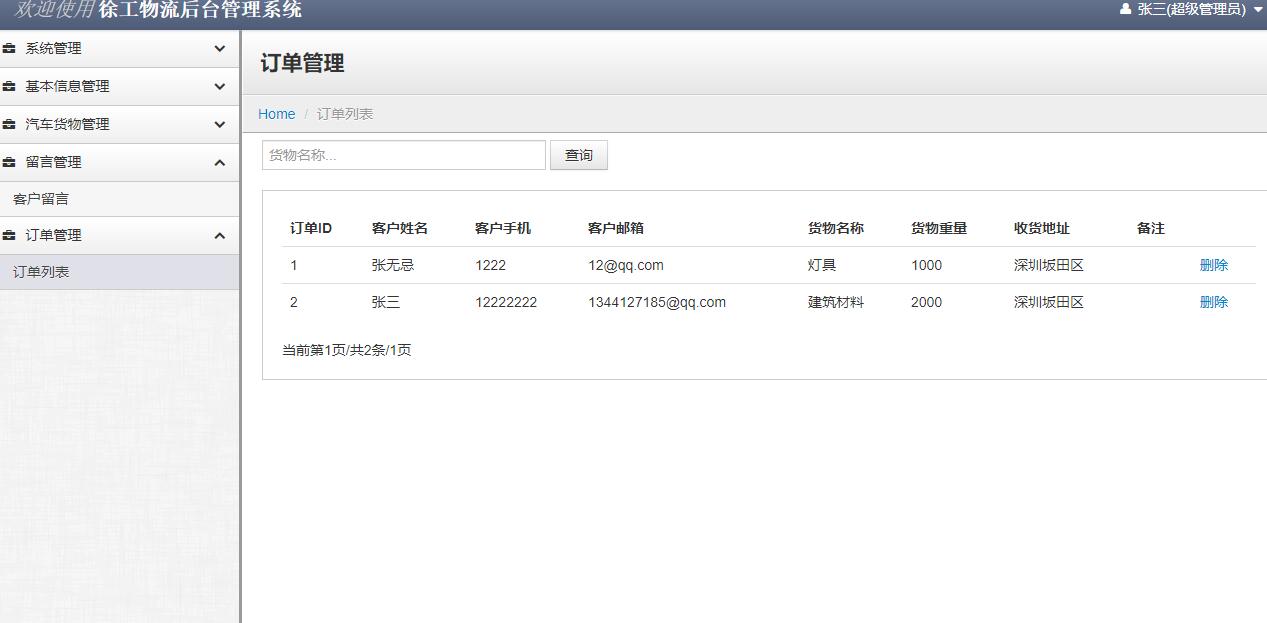Click the 汽车货物管理 sidebar icon

[11, 124]
